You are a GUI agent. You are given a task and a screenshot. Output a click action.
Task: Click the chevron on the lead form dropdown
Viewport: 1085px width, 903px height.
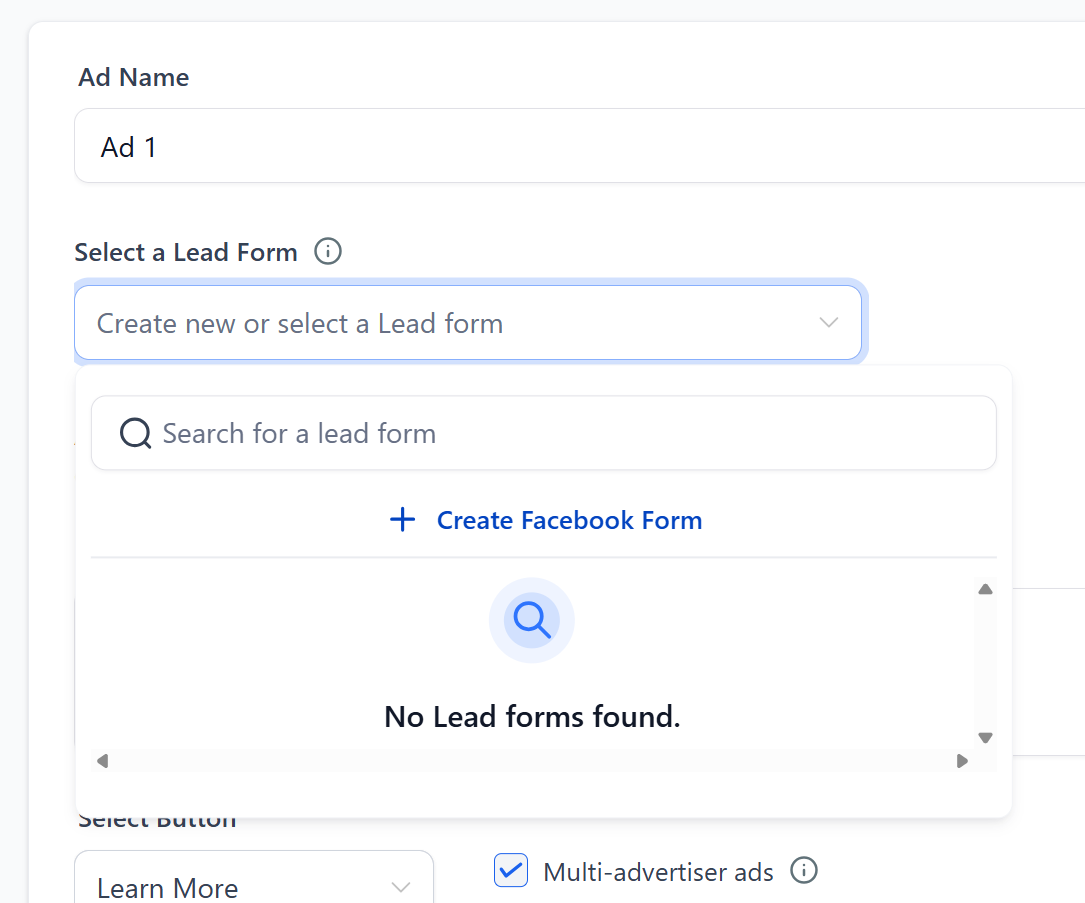[828, 322]
